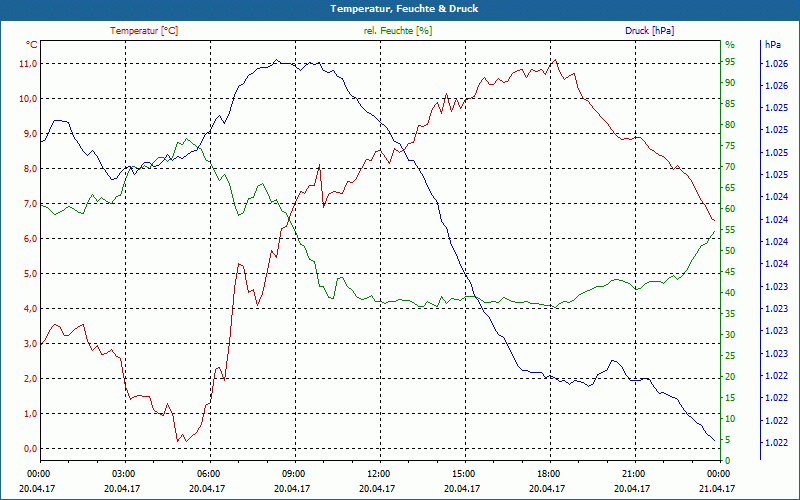
Task: Click the '21.04.17' date label
Action: click(x=717, y=488)
